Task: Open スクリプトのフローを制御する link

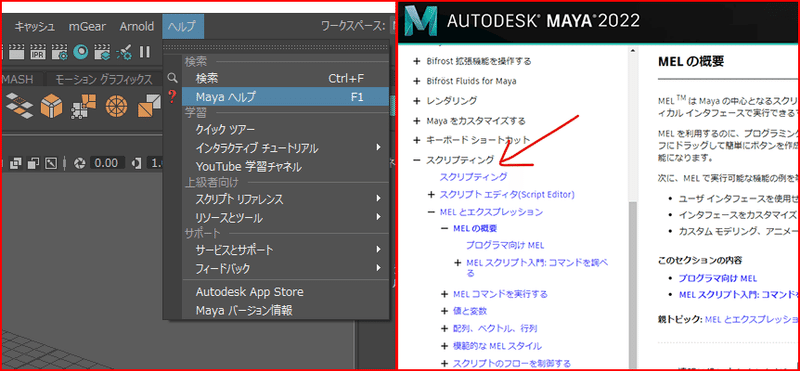Action: (512, 363)
